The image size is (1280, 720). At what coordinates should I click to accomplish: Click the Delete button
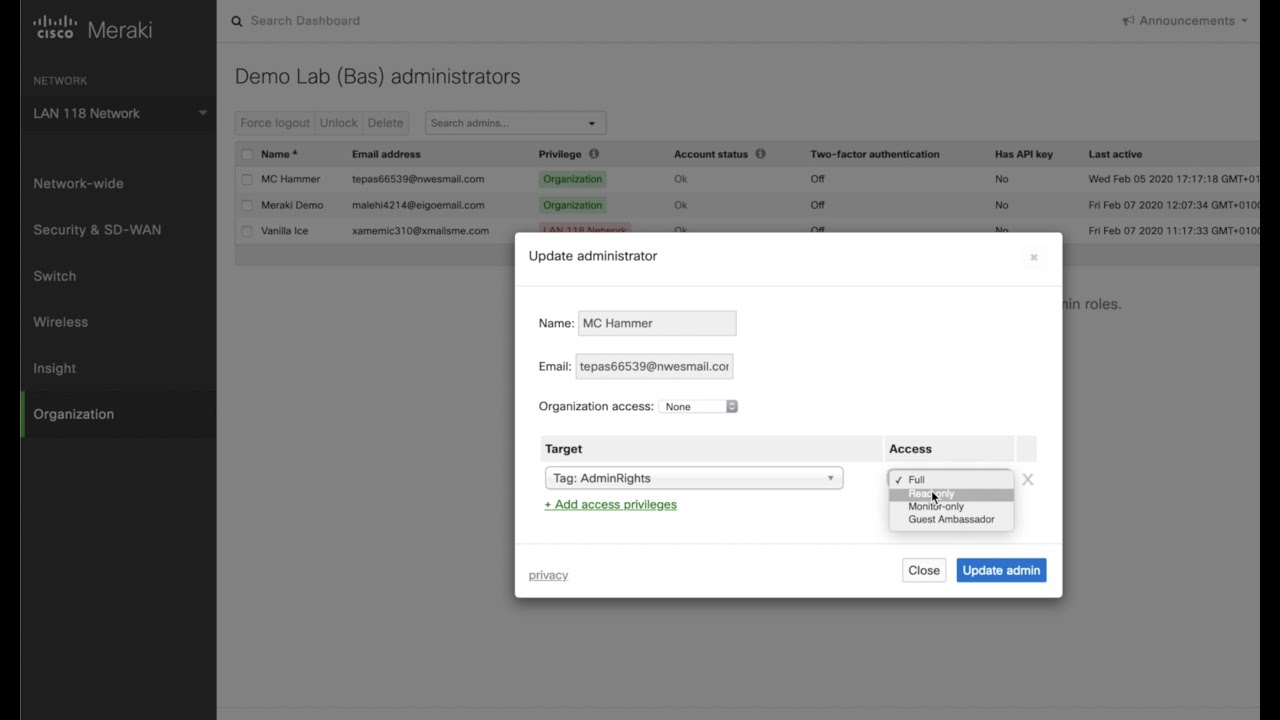click(x=385, y=123)
